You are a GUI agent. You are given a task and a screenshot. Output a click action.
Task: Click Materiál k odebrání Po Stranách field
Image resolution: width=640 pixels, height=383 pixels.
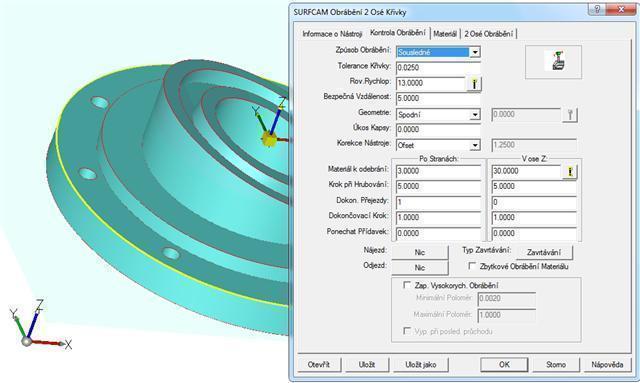tap(438, 171)
